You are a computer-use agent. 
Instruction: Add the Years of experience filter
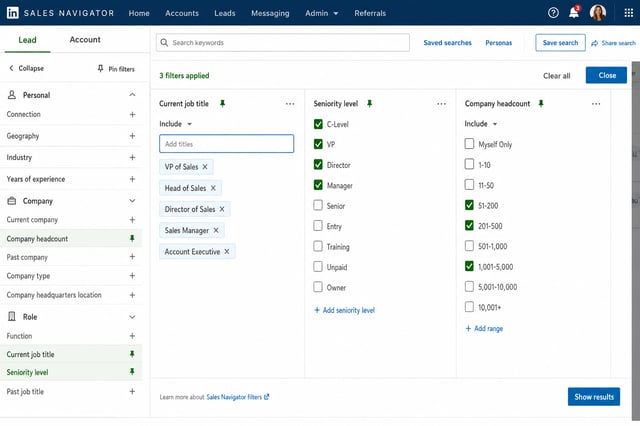pyautogui.click(x=132, y=179)
